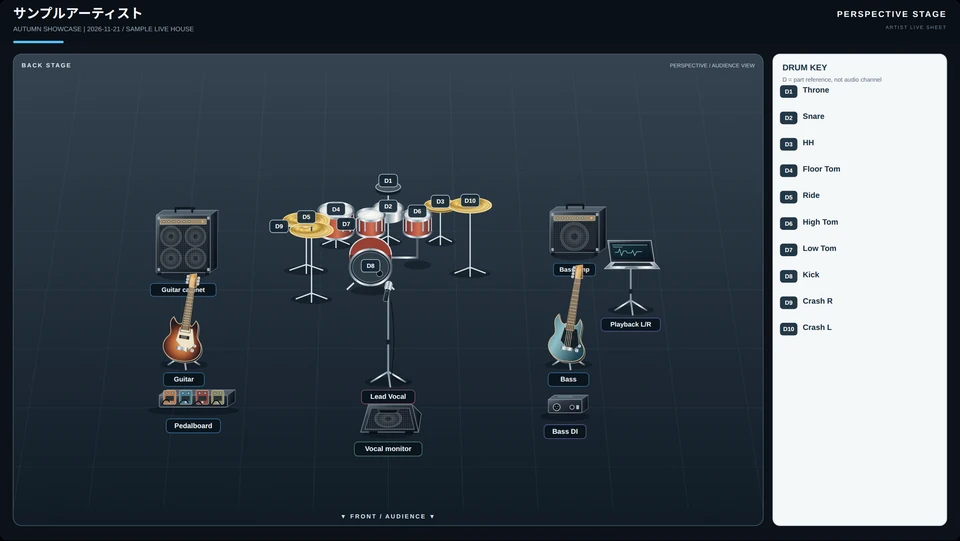The image size is (960, 541).
Task: Click the D10 badge in Drum Key
Action: pyautogui.click(x=789, y=329)
